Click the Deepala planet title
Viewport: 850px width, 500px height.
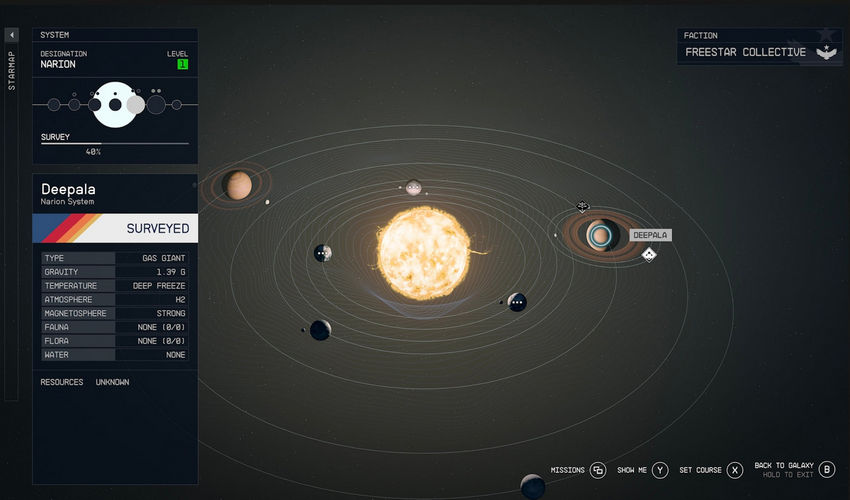pos(68,189)
